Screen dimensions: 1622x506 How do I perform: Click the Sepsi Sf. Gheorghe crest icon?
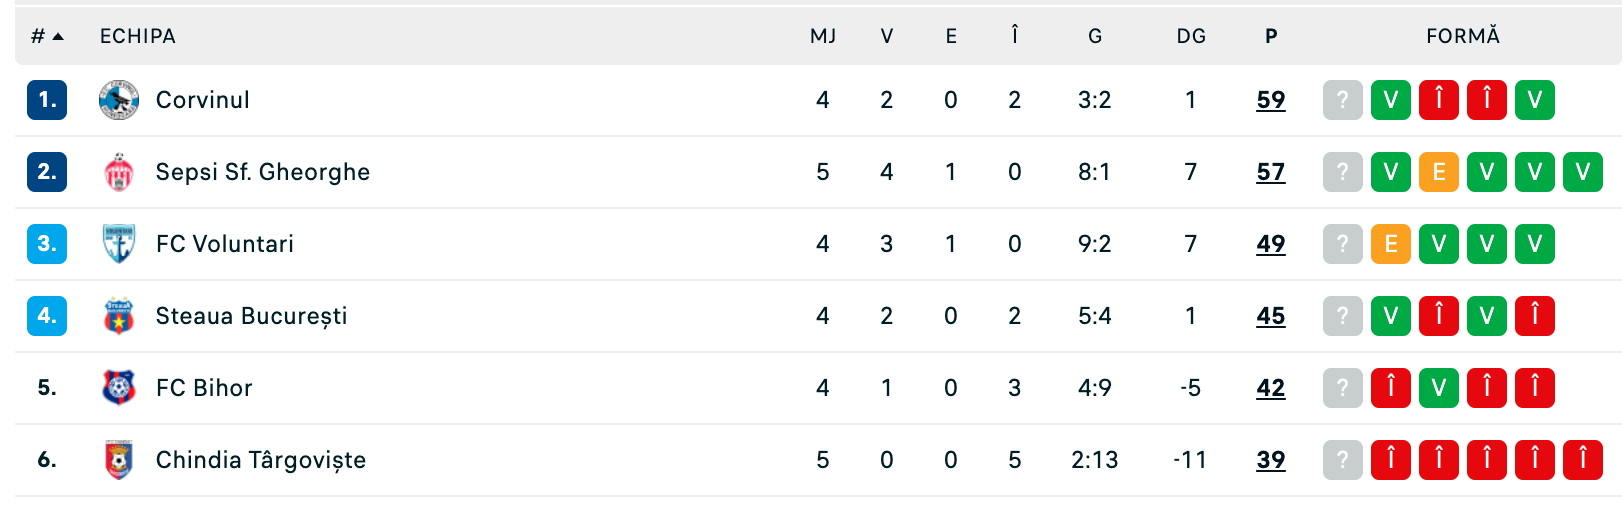119,172
